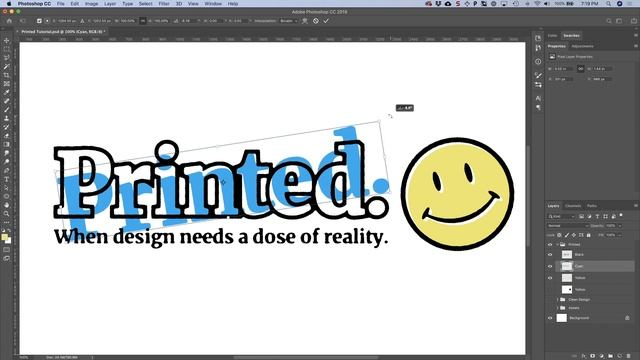
Task: Hide the Cyan layer
Action: pyautogui.click(x=550, y=266)
